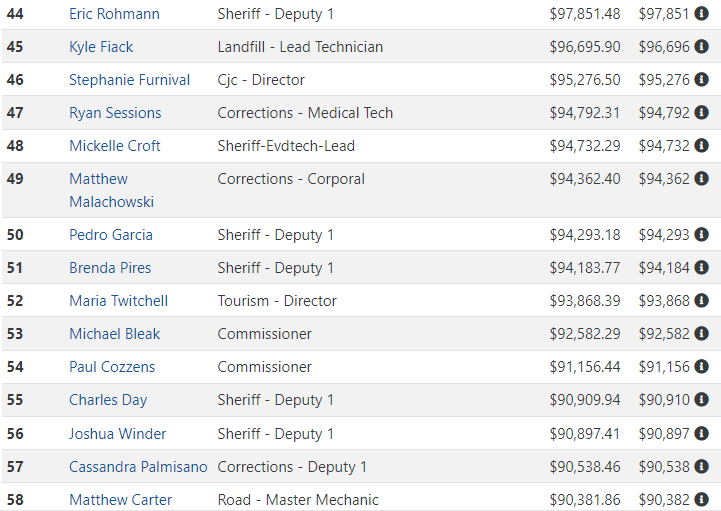Follow the Stephanie Furnival link
This screenshot has width=721, height=511.
pyautogui.click(x=129, y=80)
